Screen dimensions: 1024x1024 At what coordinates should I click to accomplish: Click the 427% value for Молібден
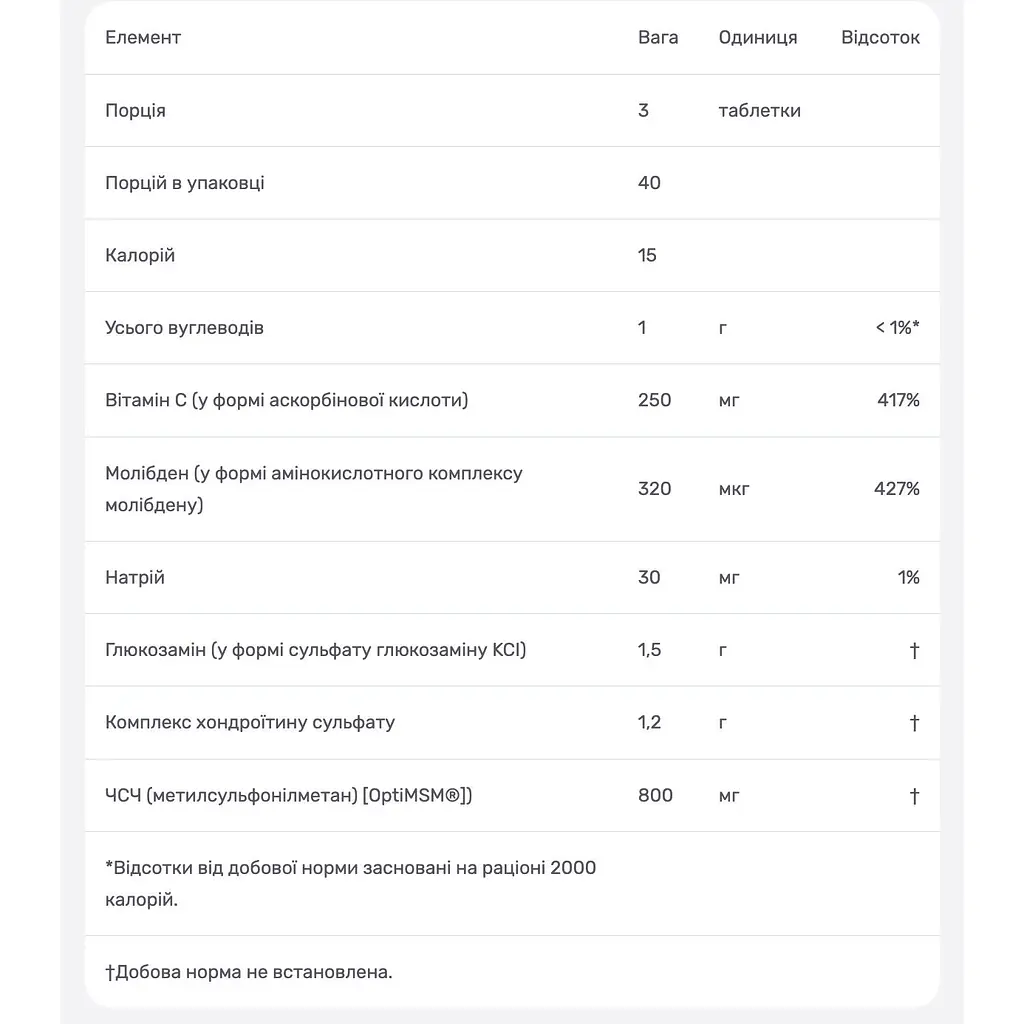pos(897,488)
